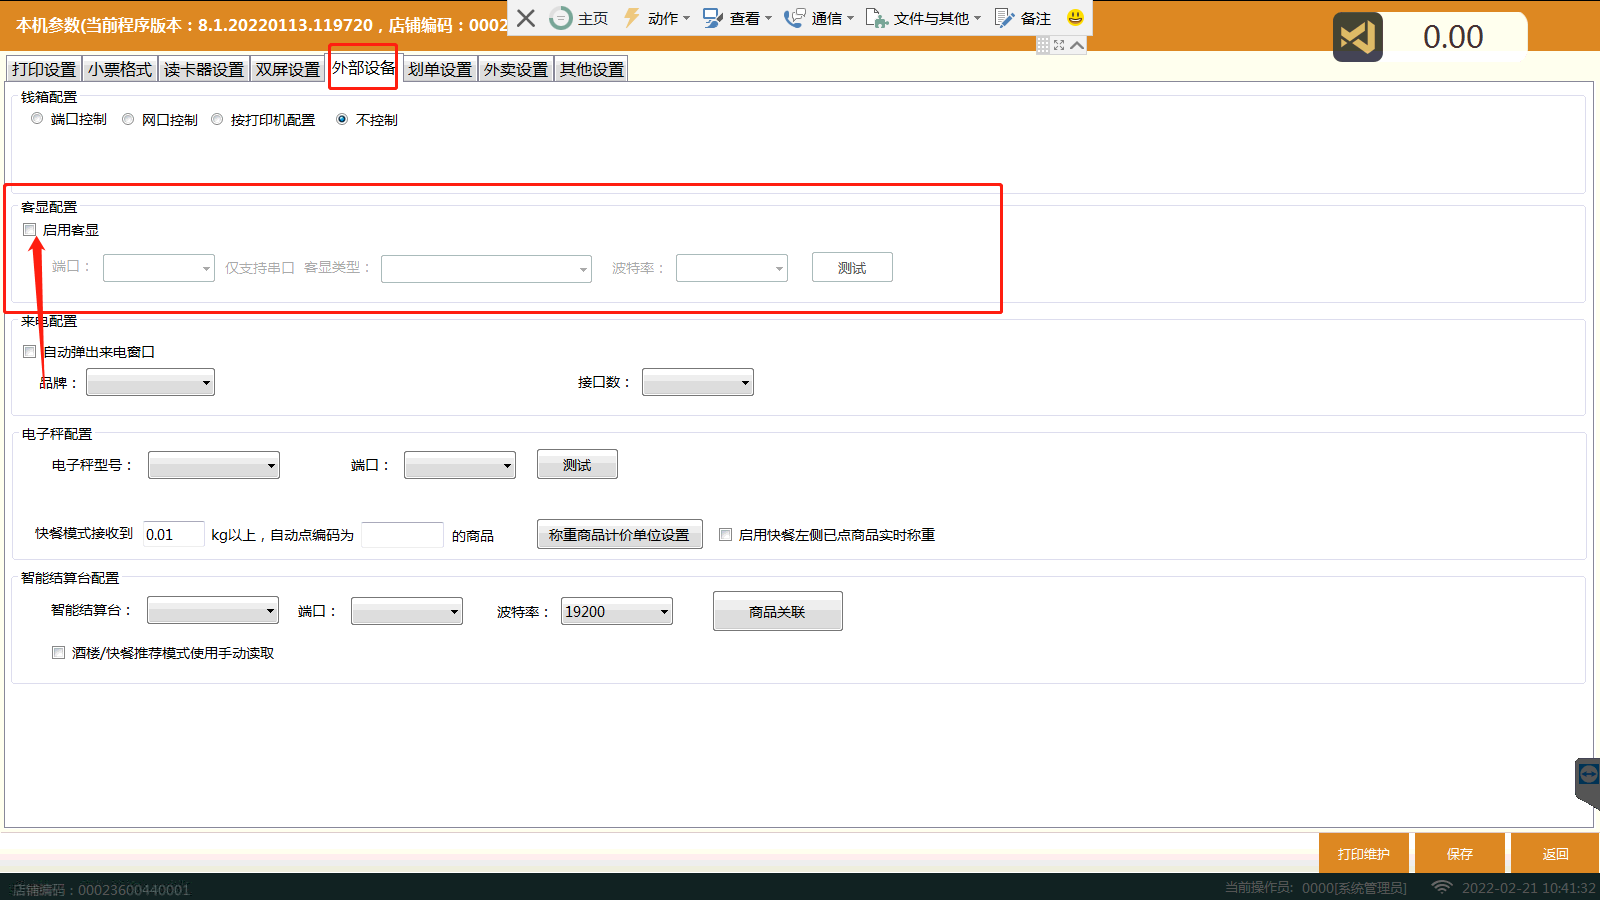Click the orange logo icon beside 0.00
Image resolution: width=1600 pixels, height=900 pixels.
point(1358,37)
